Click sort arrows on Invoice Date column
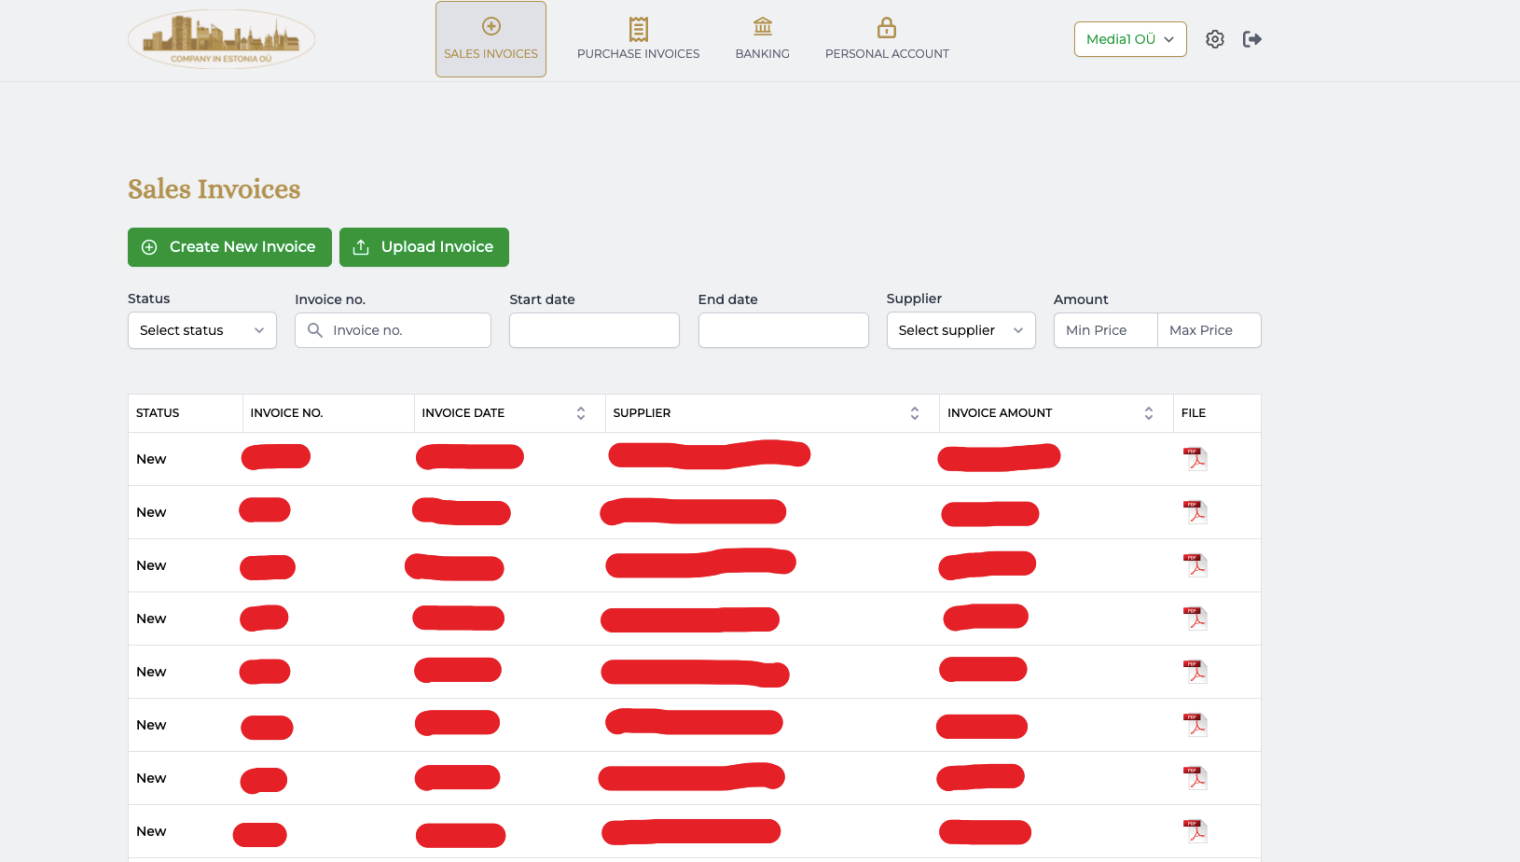This screenshot has height=862, width=1520. [x=580, y=412]
